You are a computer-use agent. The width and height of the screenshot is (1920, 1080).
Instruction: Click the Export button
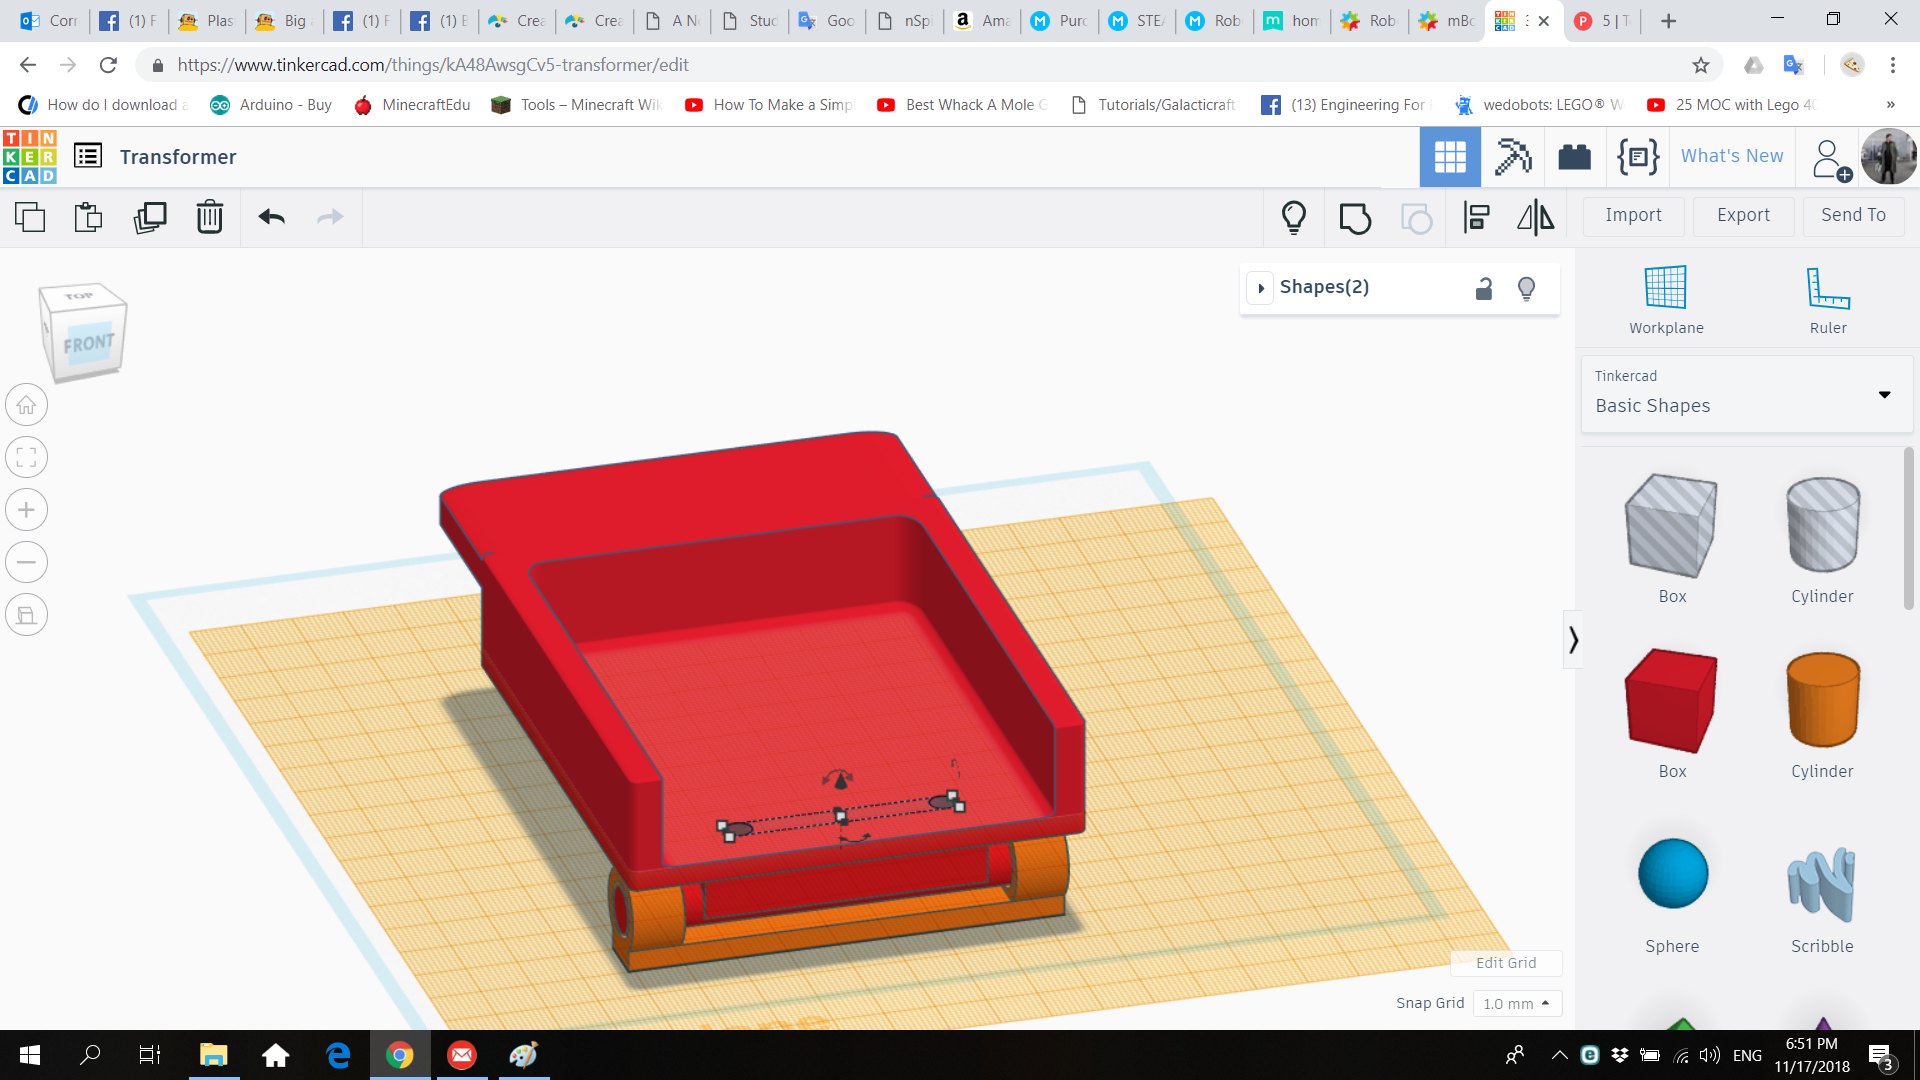1742,215
